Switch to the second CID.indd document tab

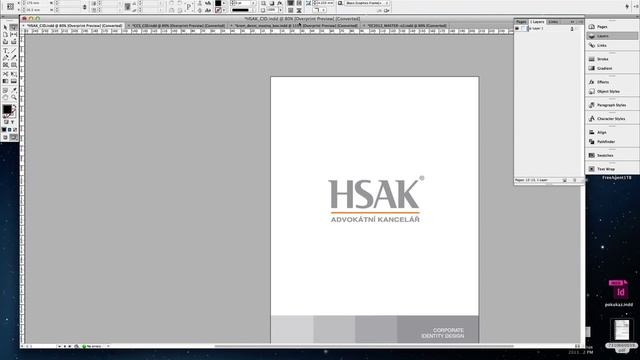pyautogui.click(x=177, y=25)
